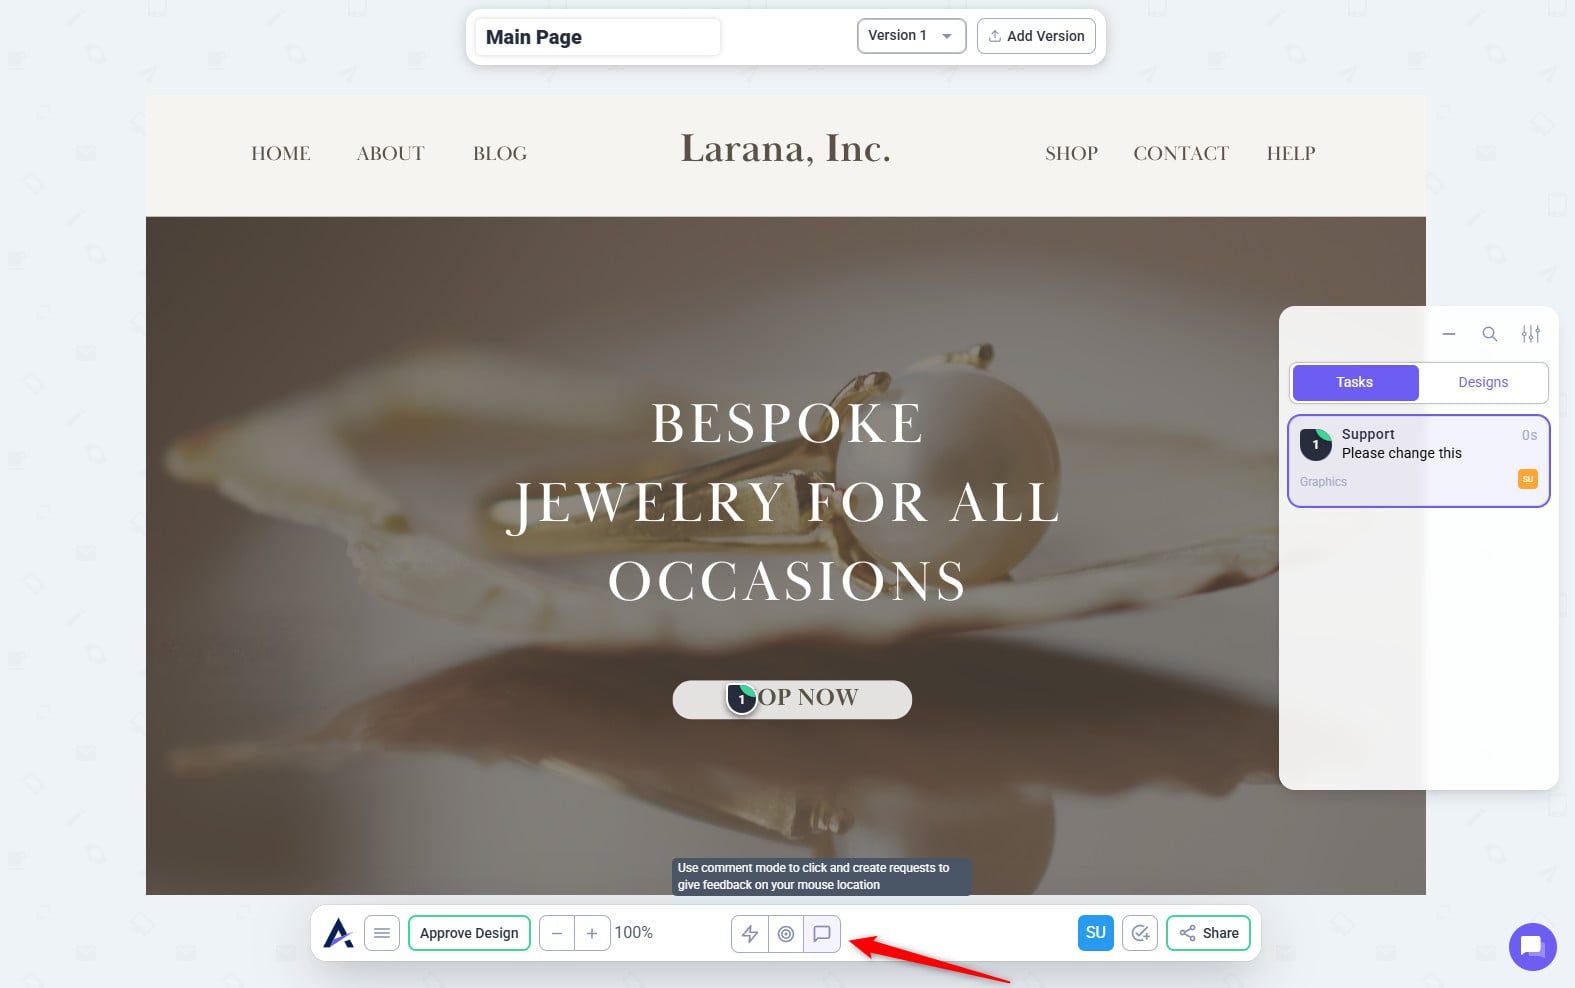Zoom in with the plus button
Image resolution: width=1575 pixels, height=988 pixels.
click(592, 933)
